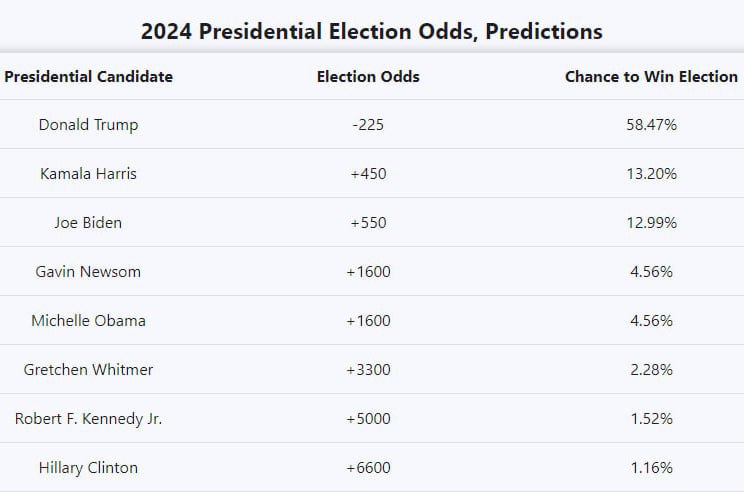Click the Gretchen Whitmer candidate name
This screenshot has height=492, width=744.
[x=88, y=370]
